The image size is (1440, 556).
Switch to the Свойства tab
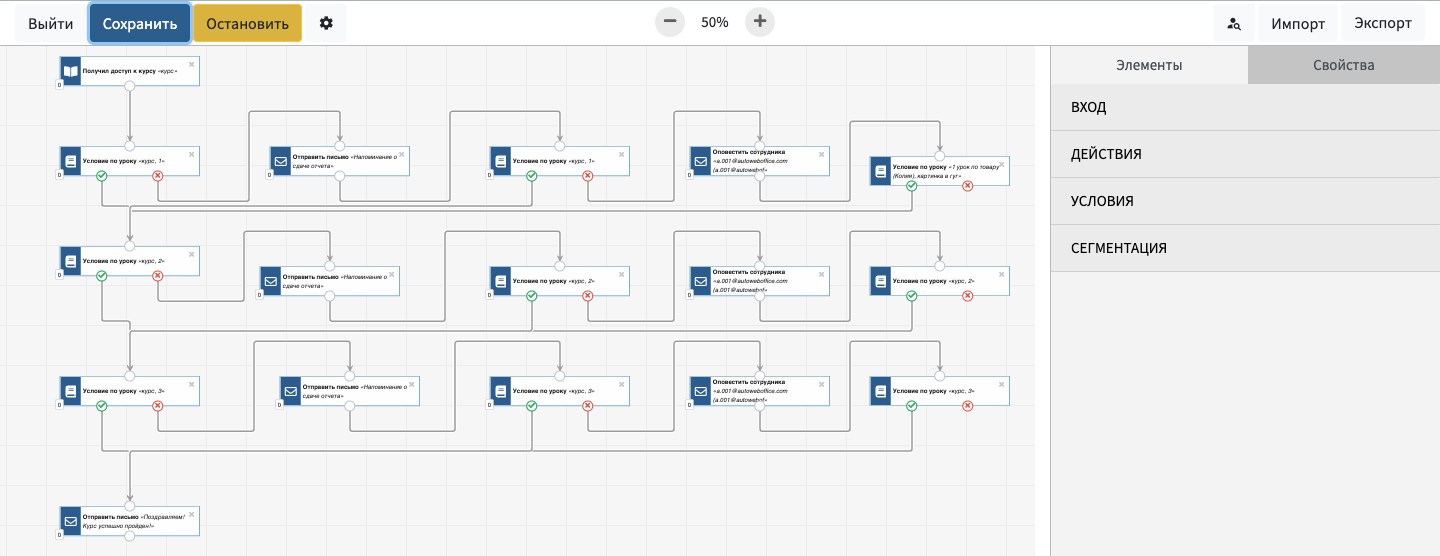pyautogui.click(x=1343, y=65)
